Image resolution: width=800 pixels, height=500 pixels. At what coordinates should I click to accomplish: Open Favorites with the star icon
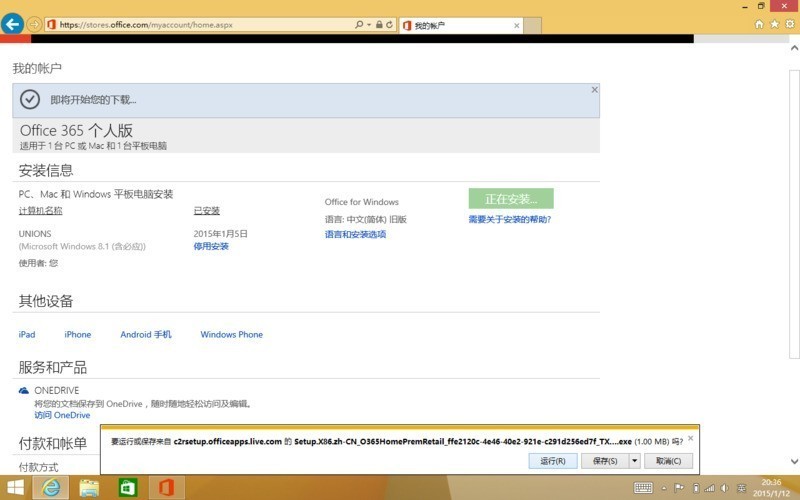pos(774,24)
